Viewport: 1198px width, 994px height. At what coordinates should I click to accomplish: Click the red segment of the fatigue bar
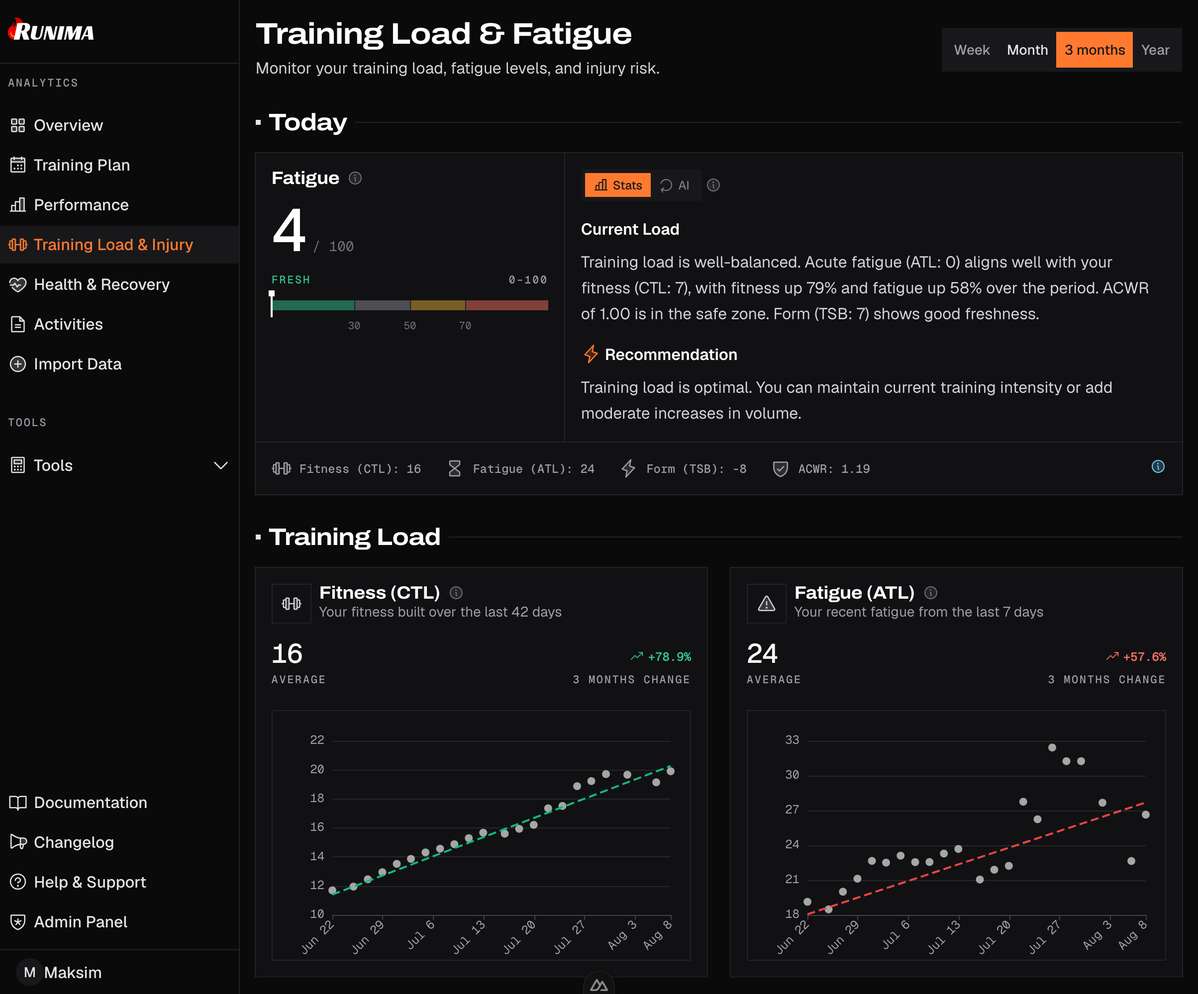(x=507, y=305)
